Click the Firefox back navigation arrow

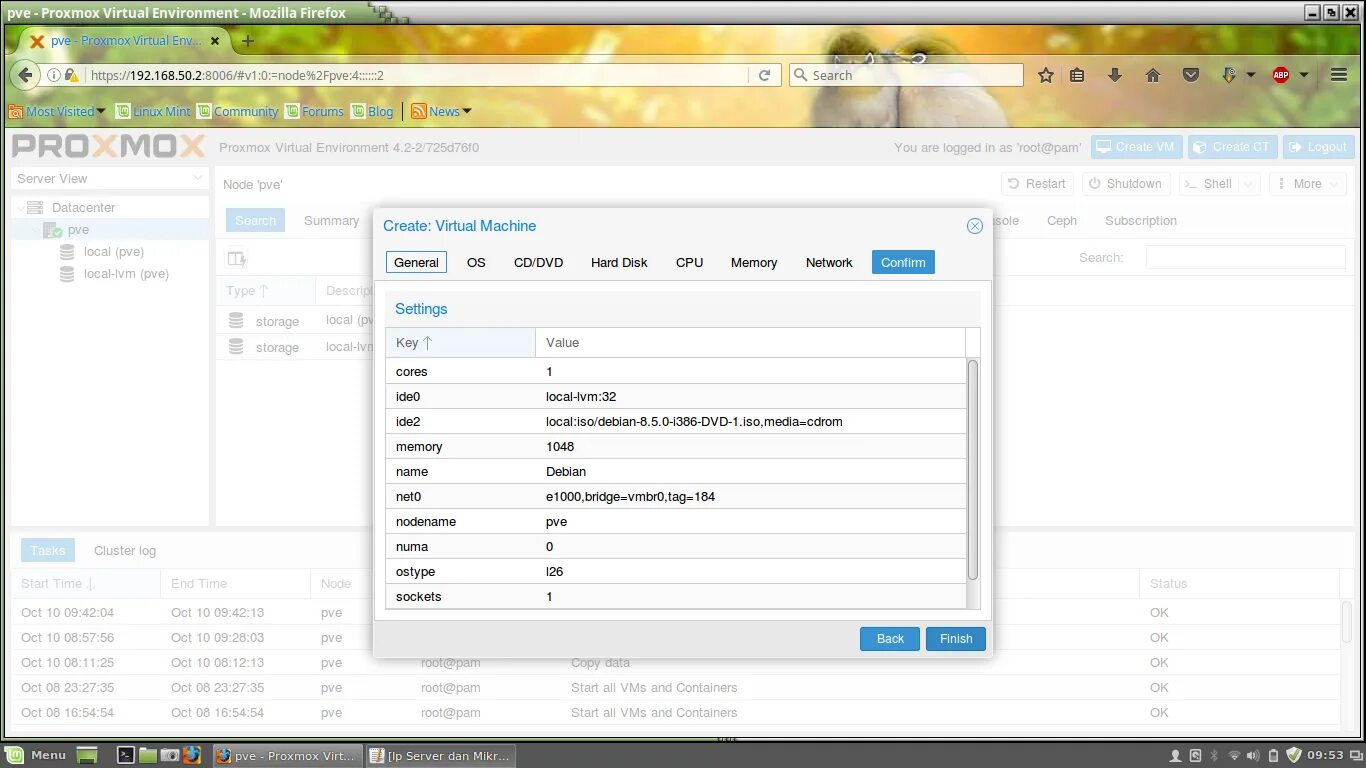tap(25, 75)
